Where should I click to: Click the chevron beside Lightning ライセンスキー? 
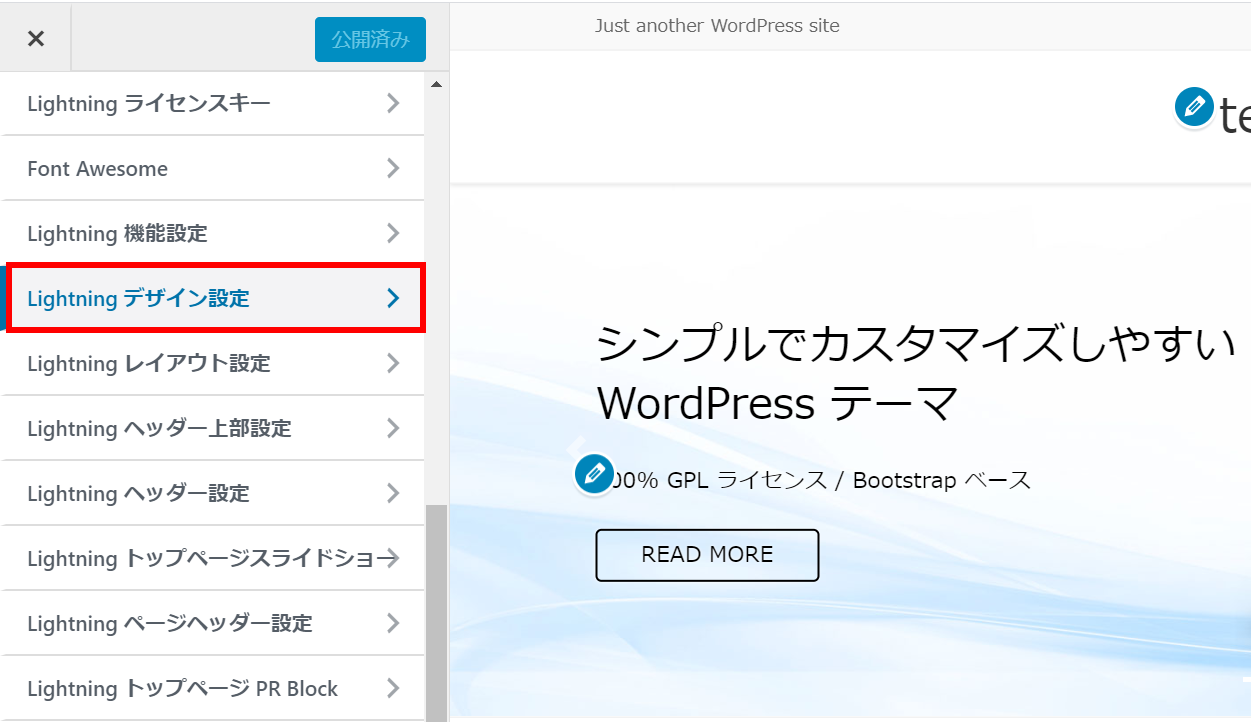(x=393, y=103)
